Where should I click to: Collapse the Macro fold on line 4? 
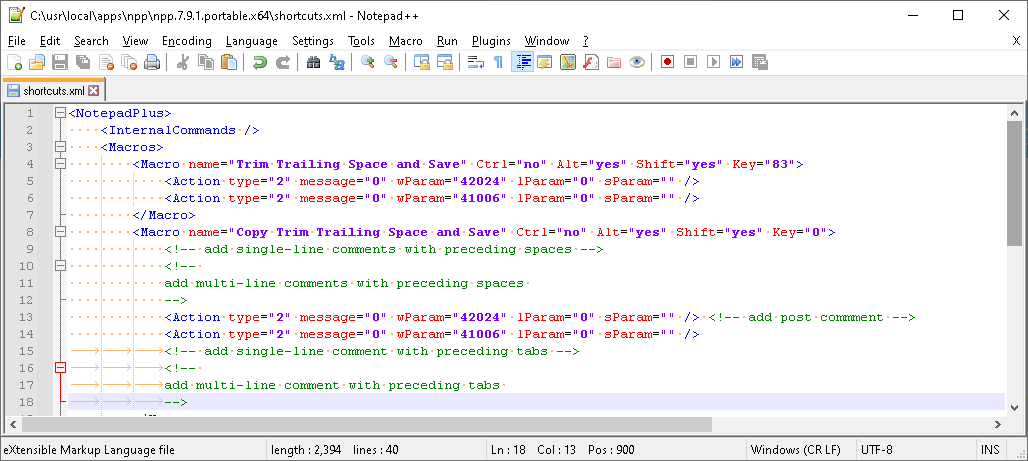60,164
